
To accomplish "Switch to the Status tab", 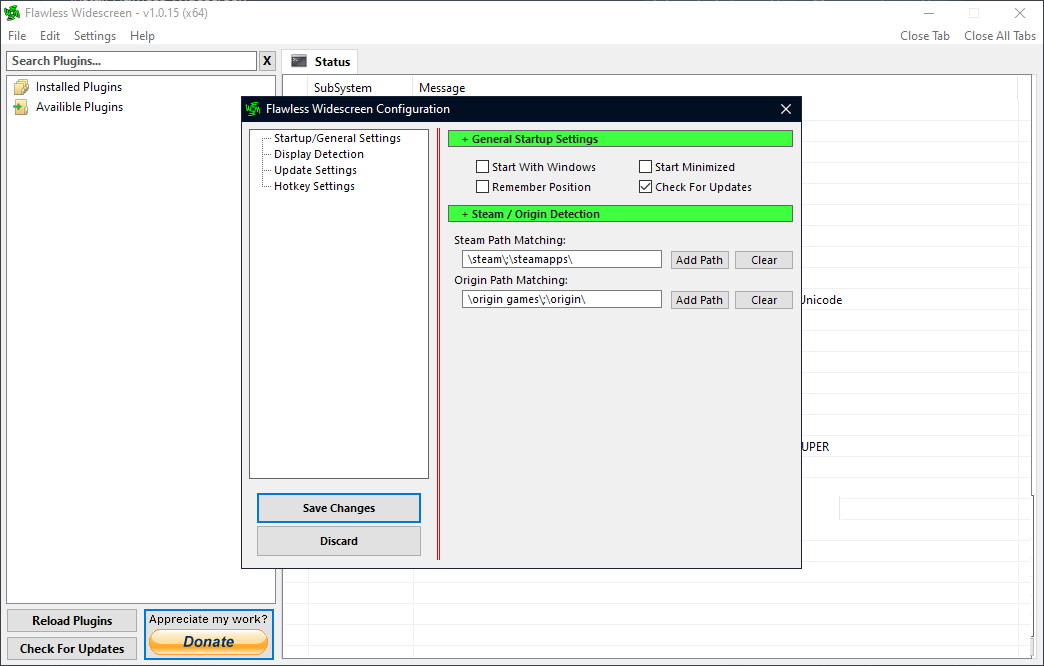I will pyautogui.click(x=320, y=61).
